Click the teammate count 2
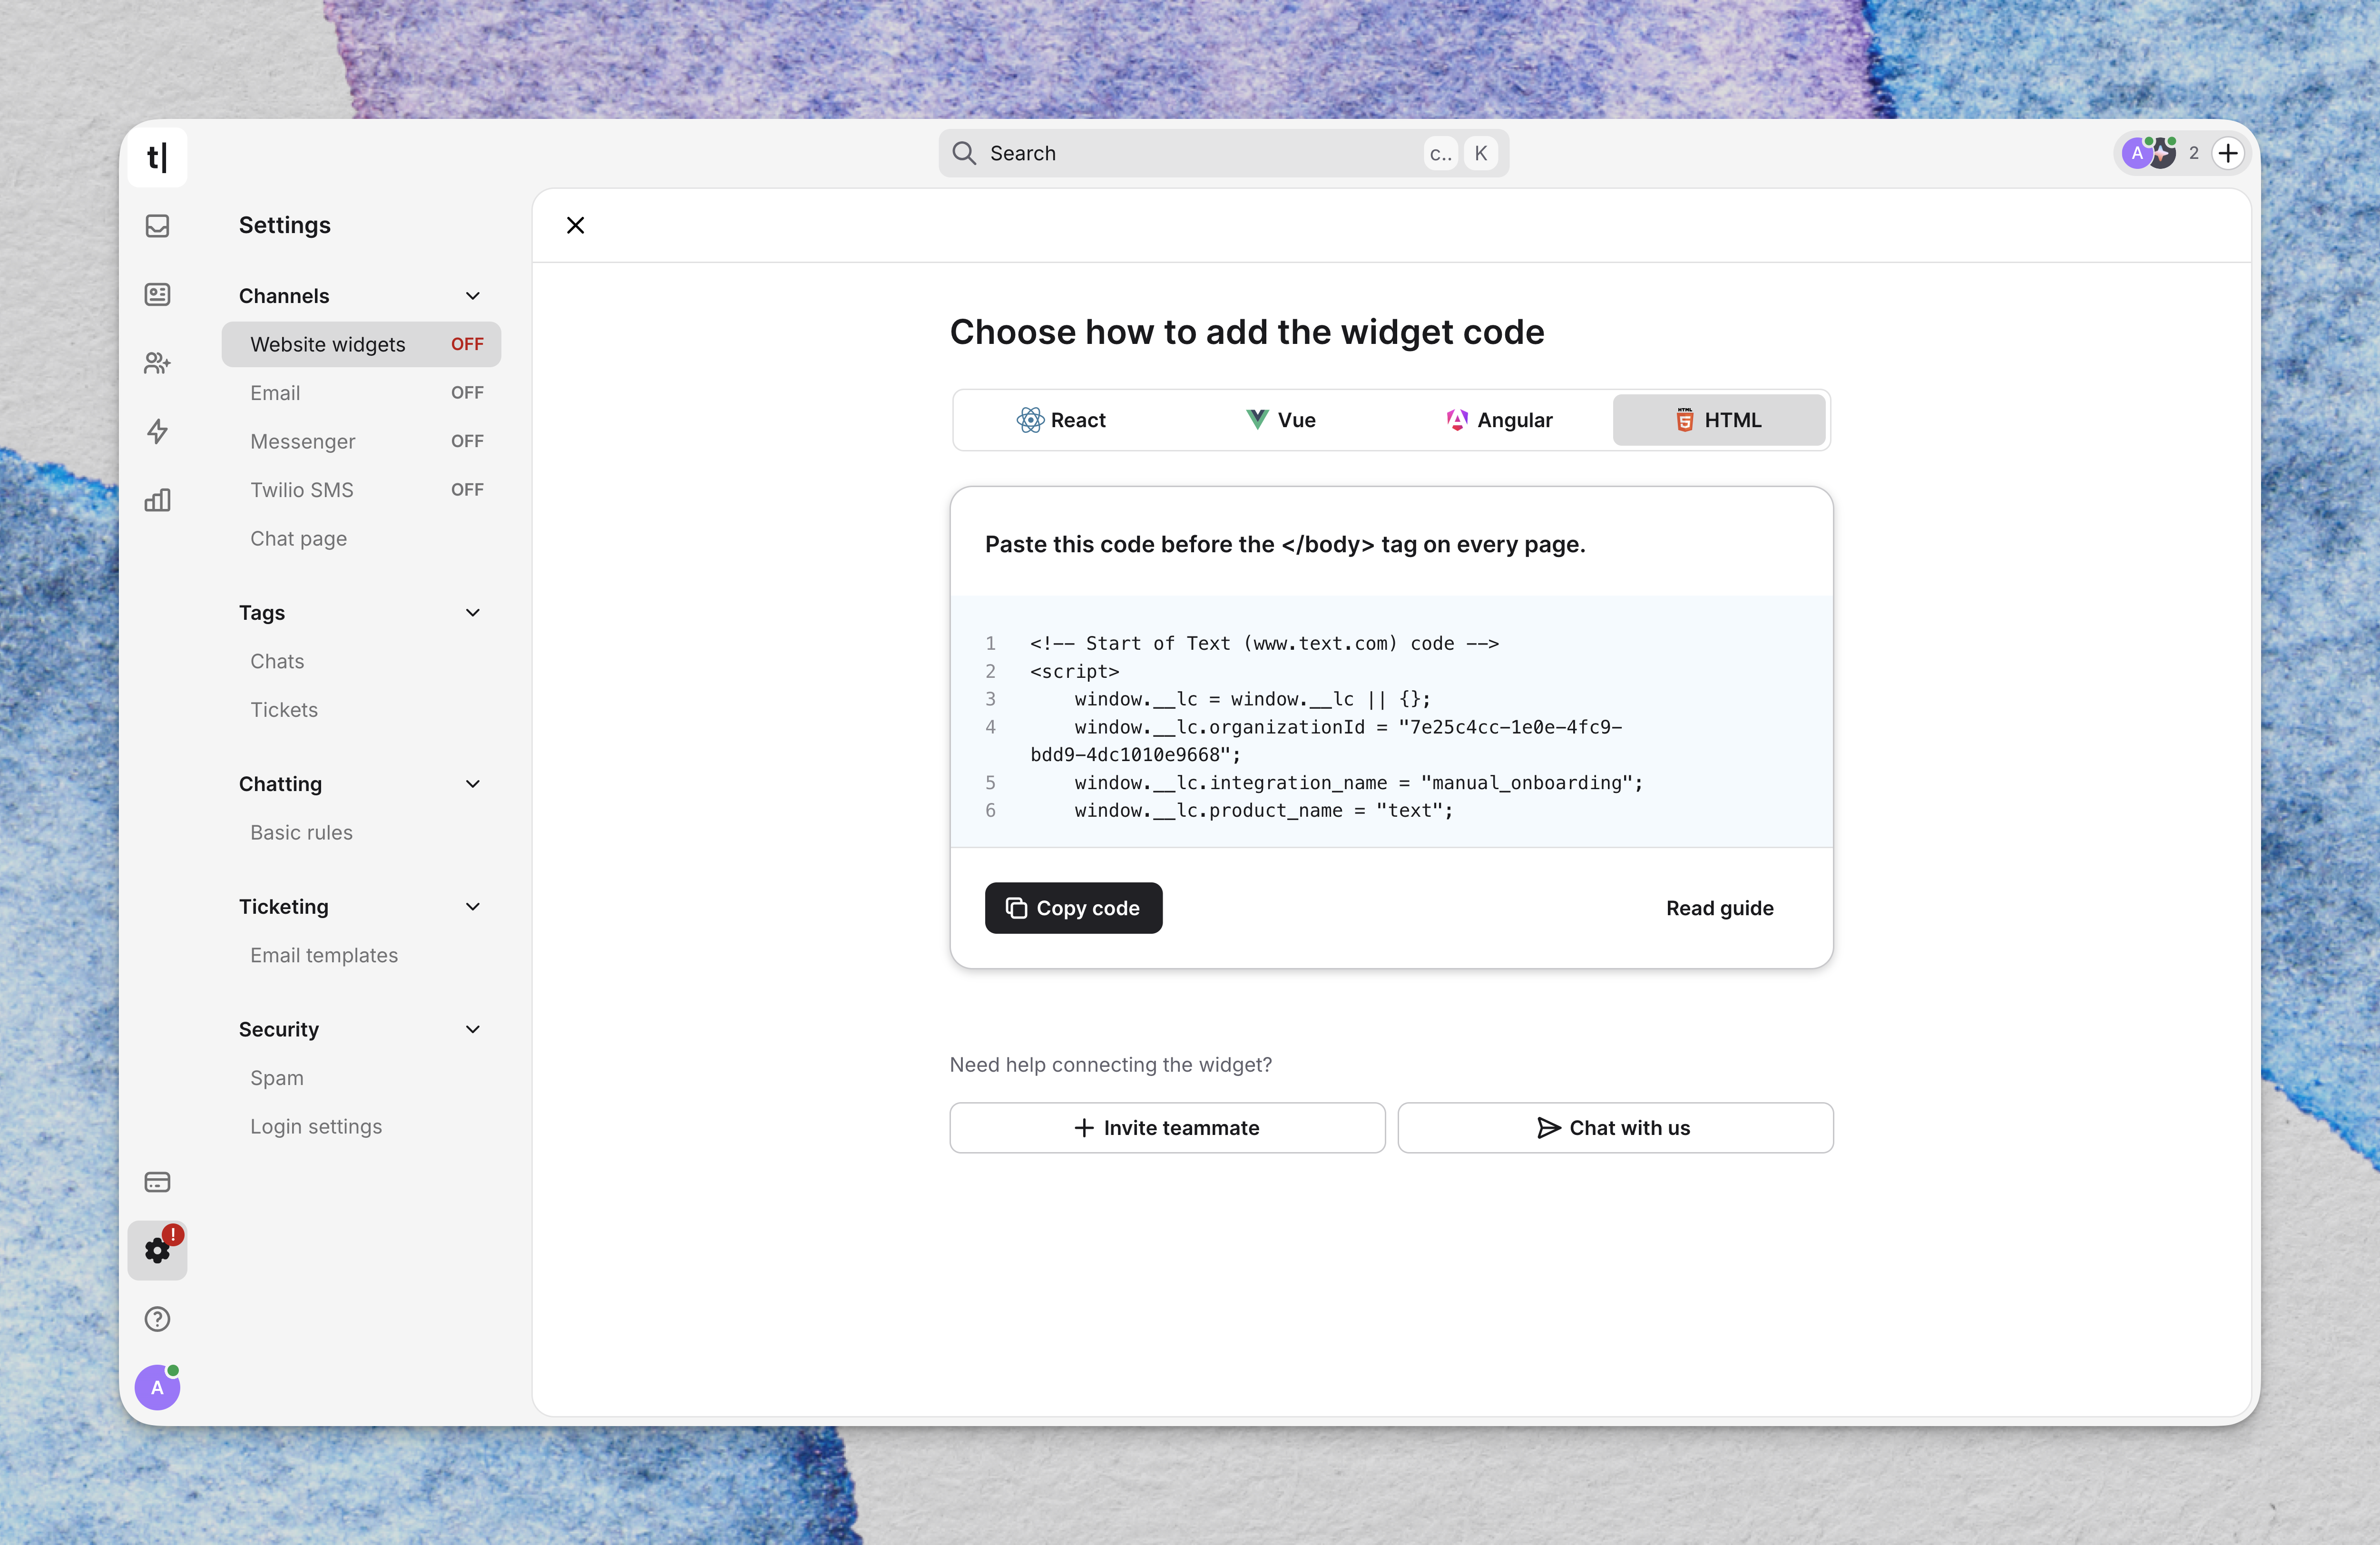This screenshot has width=2380, height=1545. point(2194,153)
